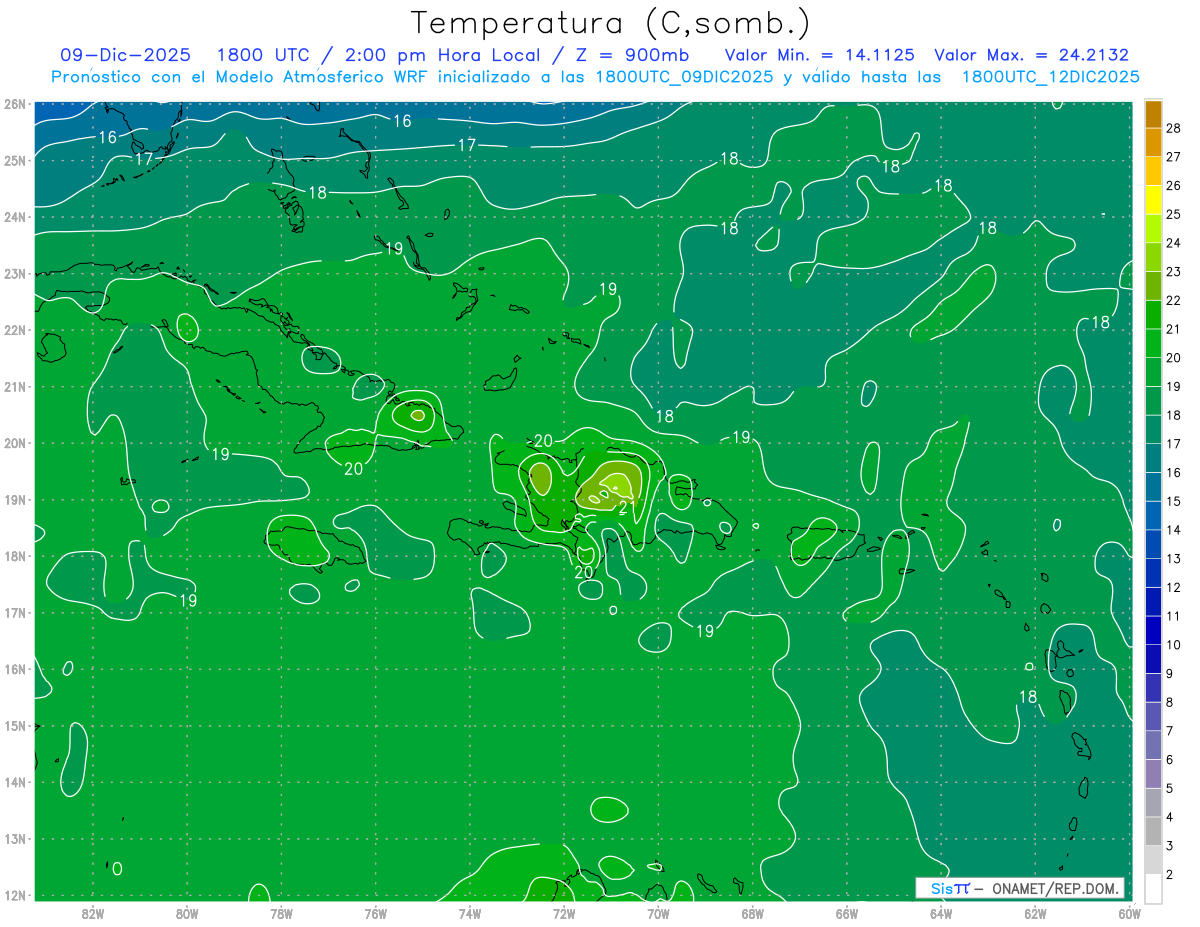Click the "1800 UTC" time text
The width and height of the screenshot is (1200, 927).
(x=267, y=55)
